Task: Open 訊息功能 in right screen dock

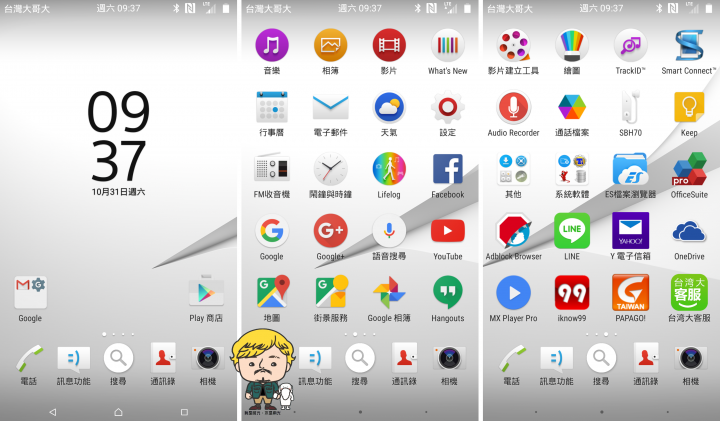Action: point(557,359)
